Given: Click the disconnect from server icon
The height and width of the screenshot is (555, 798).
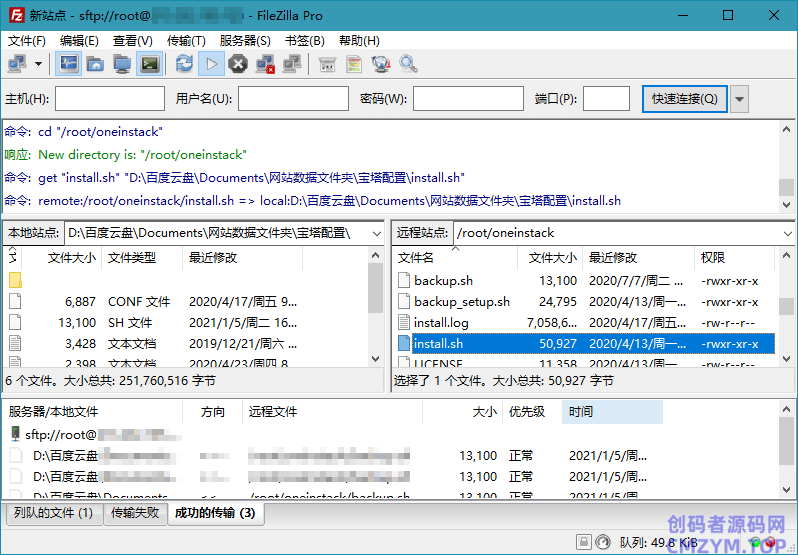Looking at the screenshot, I should coord(265,64).
